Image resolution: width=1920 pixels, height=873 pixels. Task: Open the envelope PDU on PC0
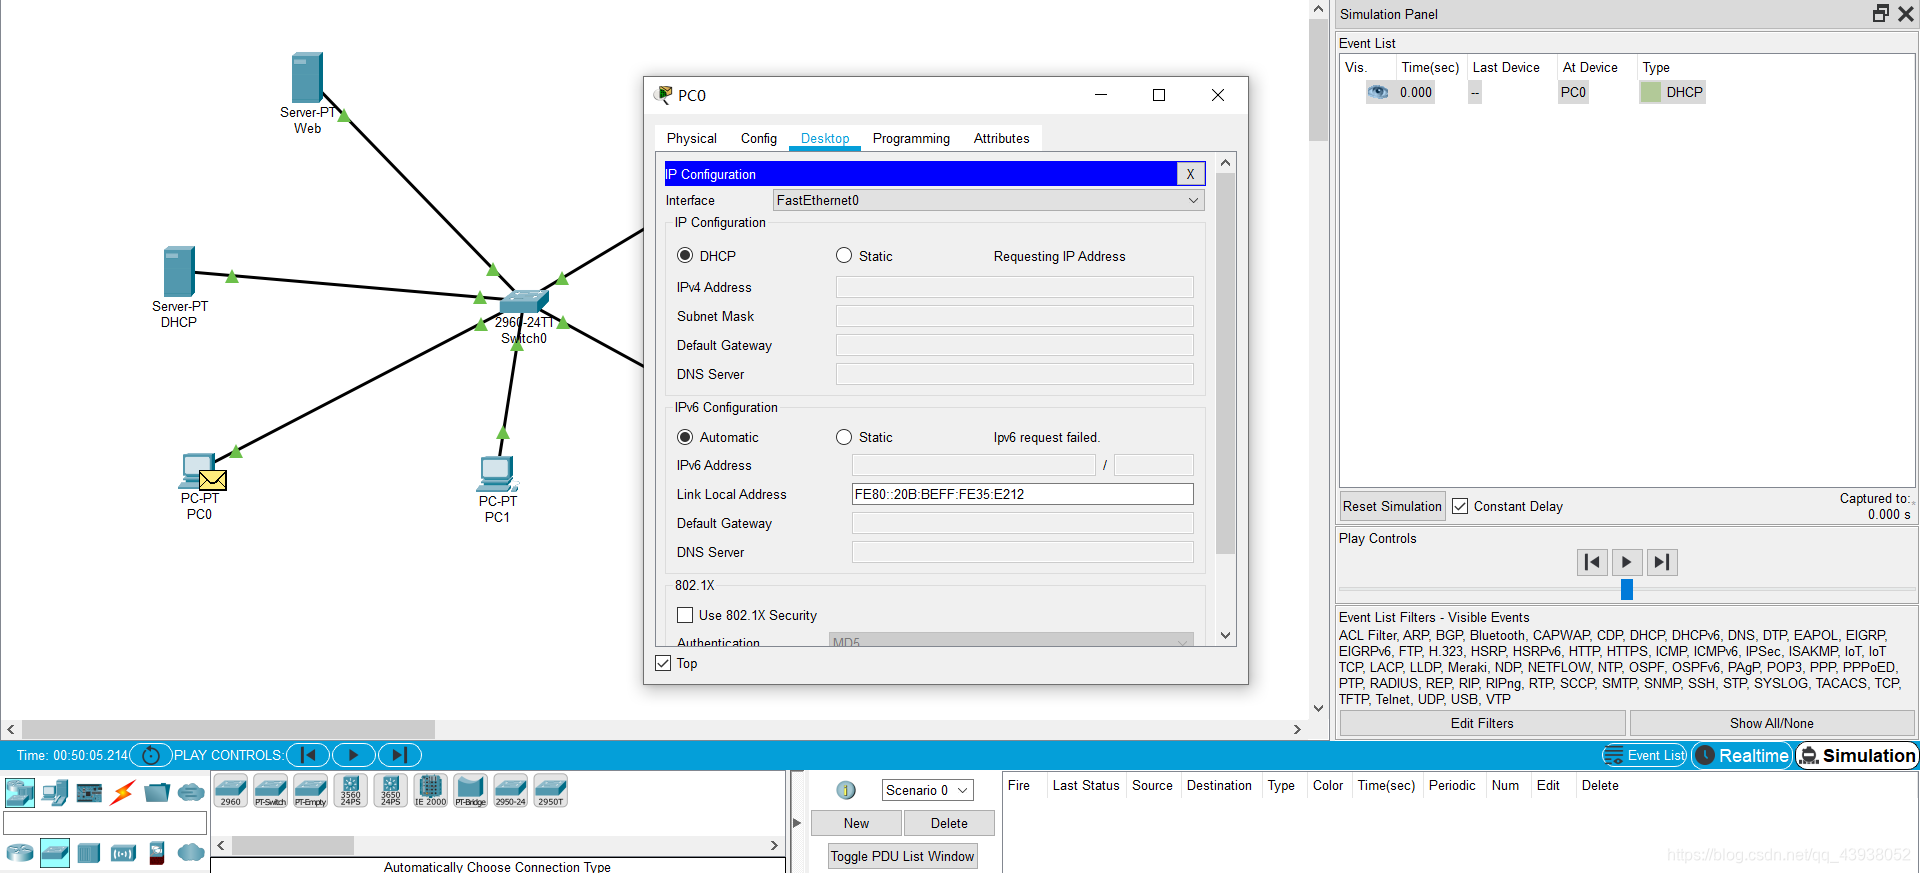[x=213, y=480]
